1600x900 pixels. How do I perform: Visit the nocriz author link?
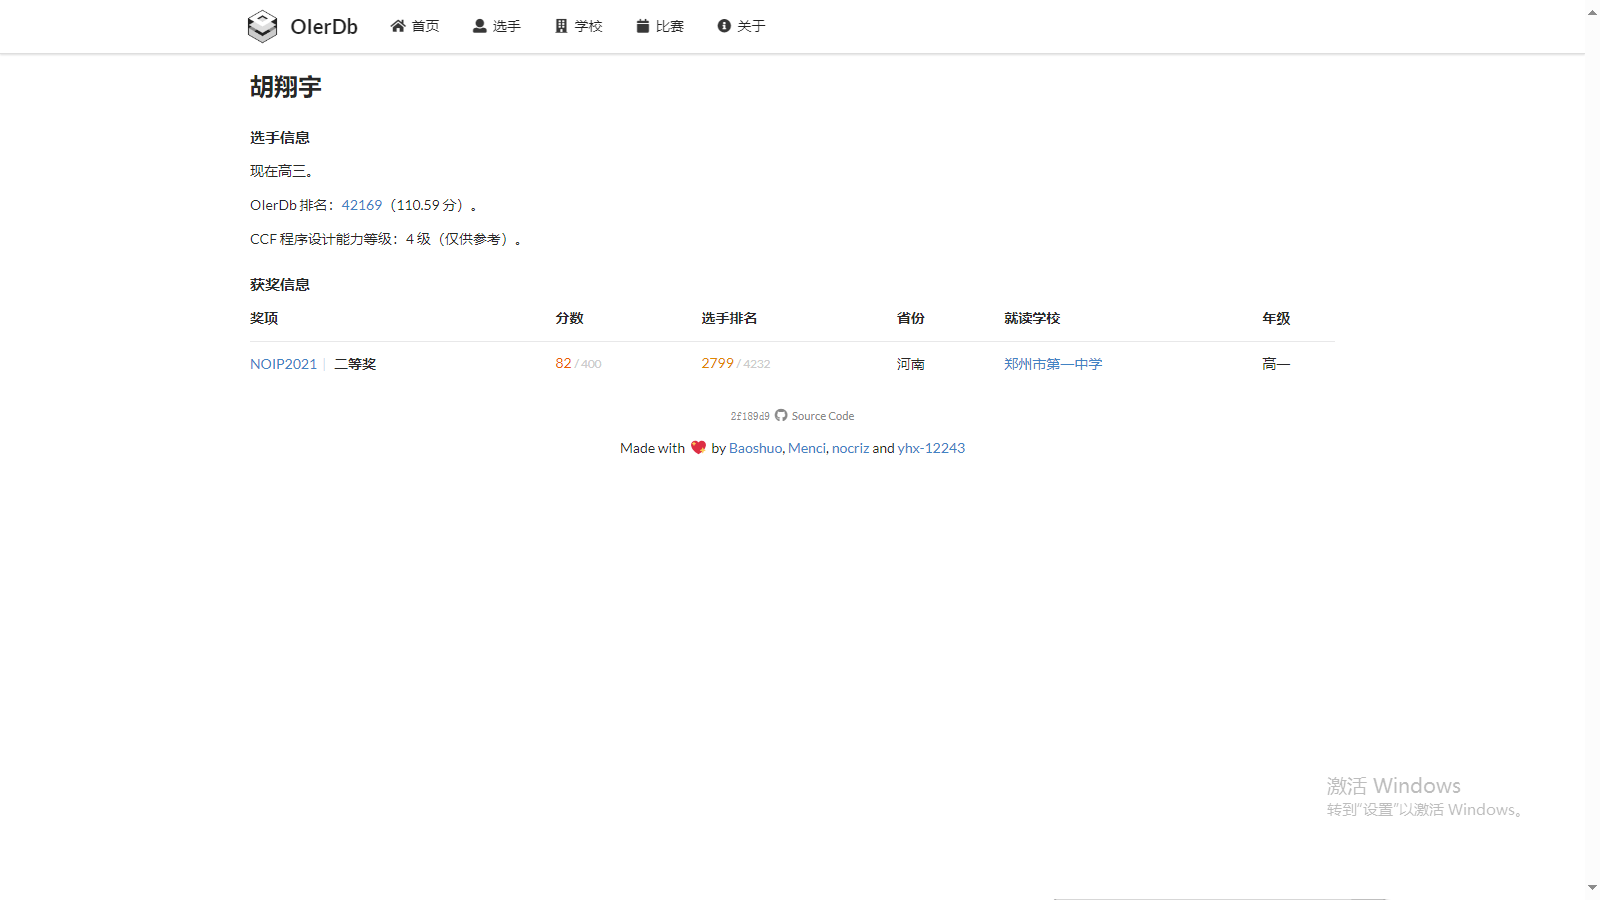850,448
